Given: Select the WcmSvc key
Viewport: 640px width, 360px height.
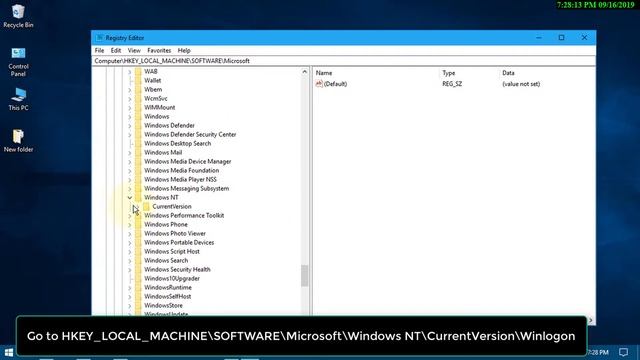Looking at the screenshot, I should 156,98.
